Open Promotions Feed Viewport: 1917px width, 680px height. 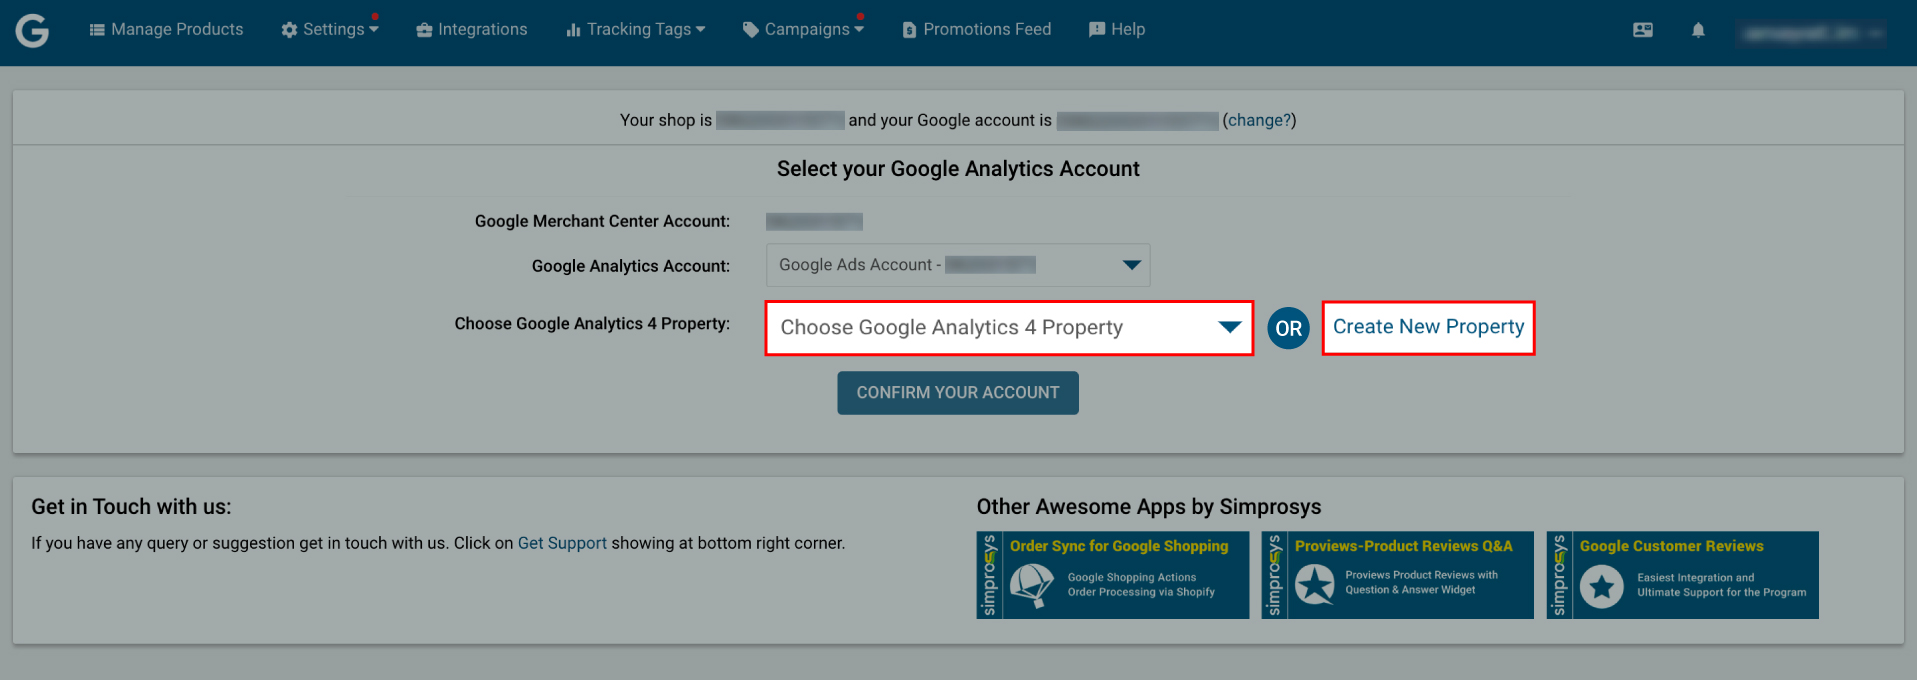coord(977,30)
